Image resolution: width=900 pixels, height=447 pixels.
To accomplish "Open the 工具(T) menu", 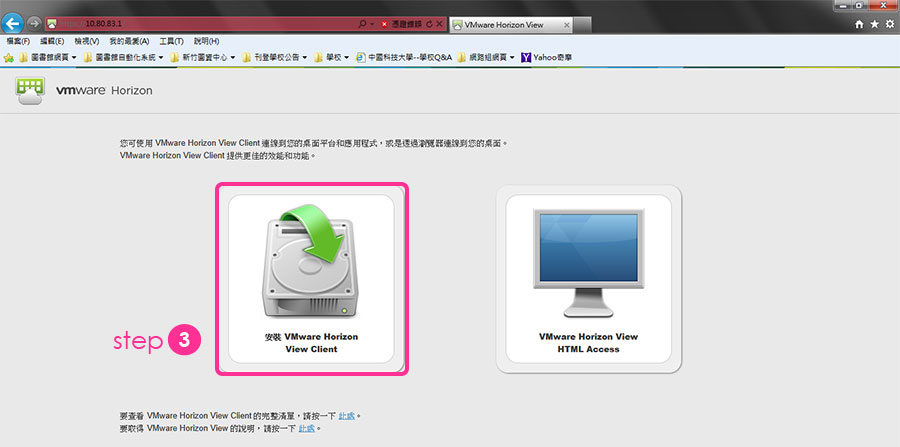I will pos(171,41).
